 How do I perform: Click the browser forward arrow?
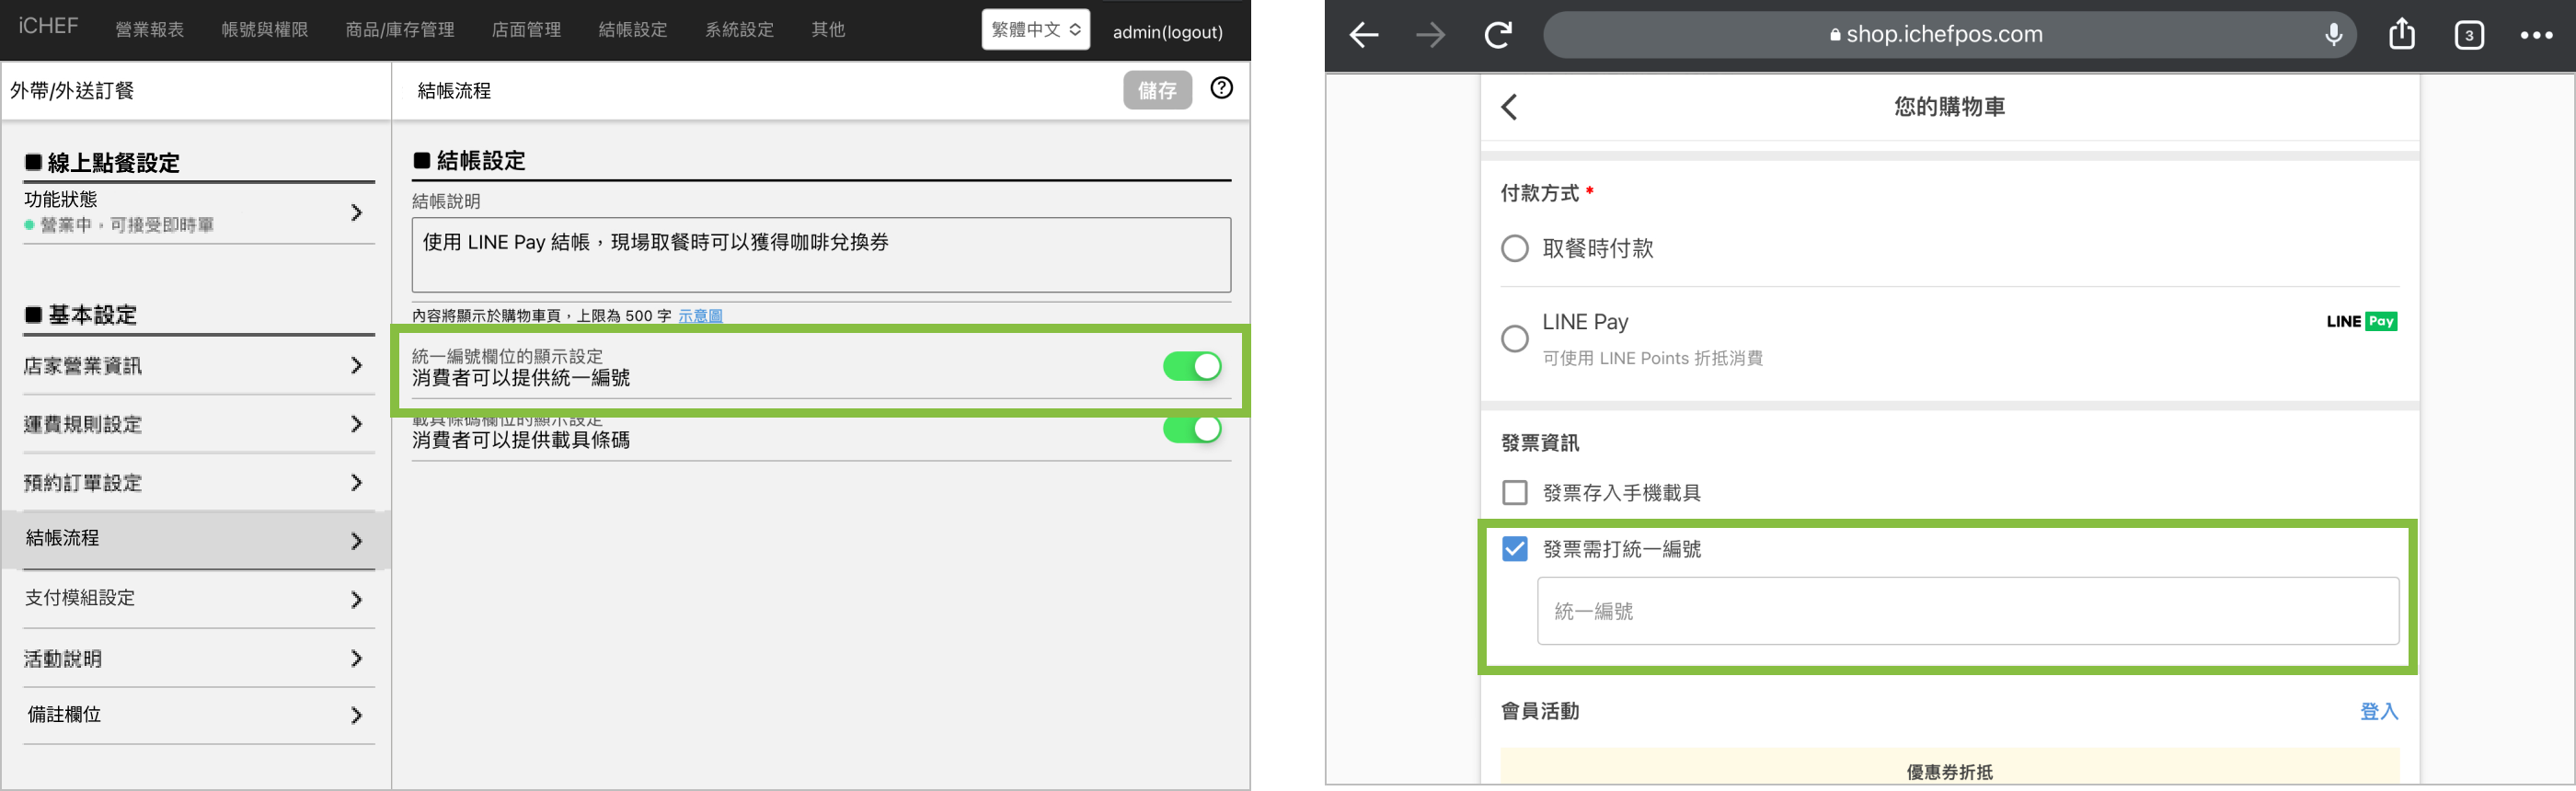coord(1430,36)
